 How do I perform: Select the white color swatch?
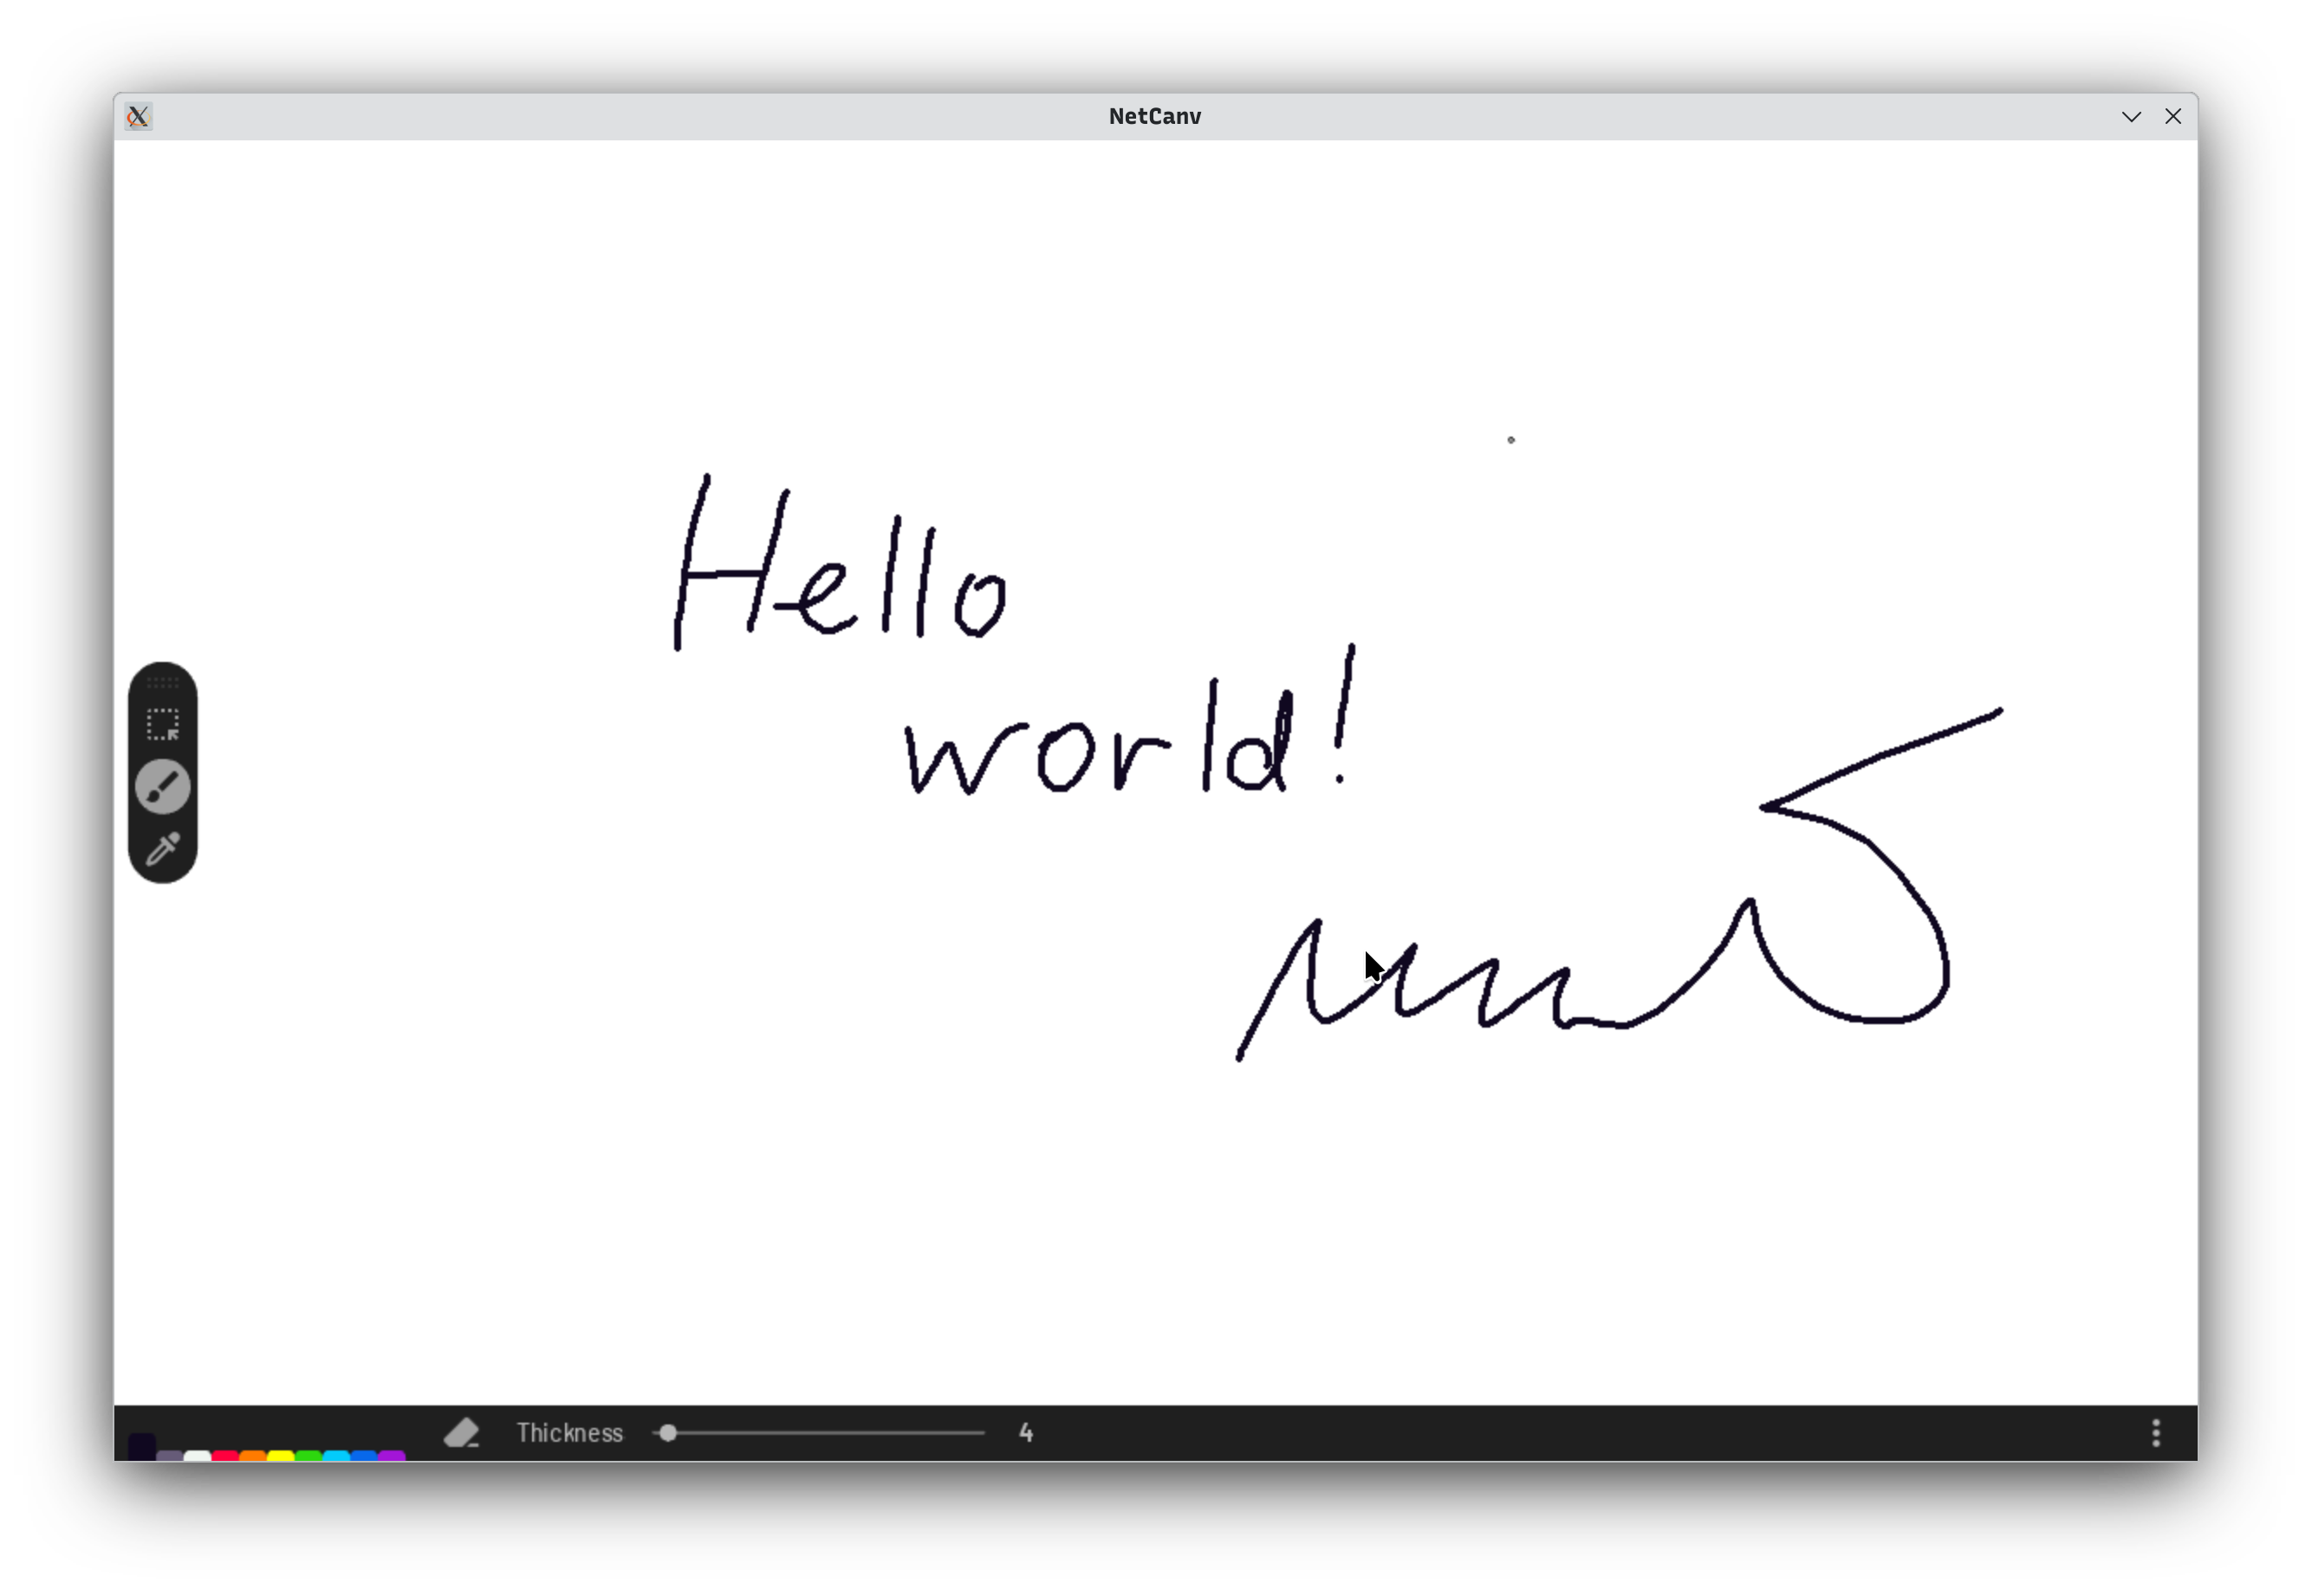click(x=198, y=1455)
